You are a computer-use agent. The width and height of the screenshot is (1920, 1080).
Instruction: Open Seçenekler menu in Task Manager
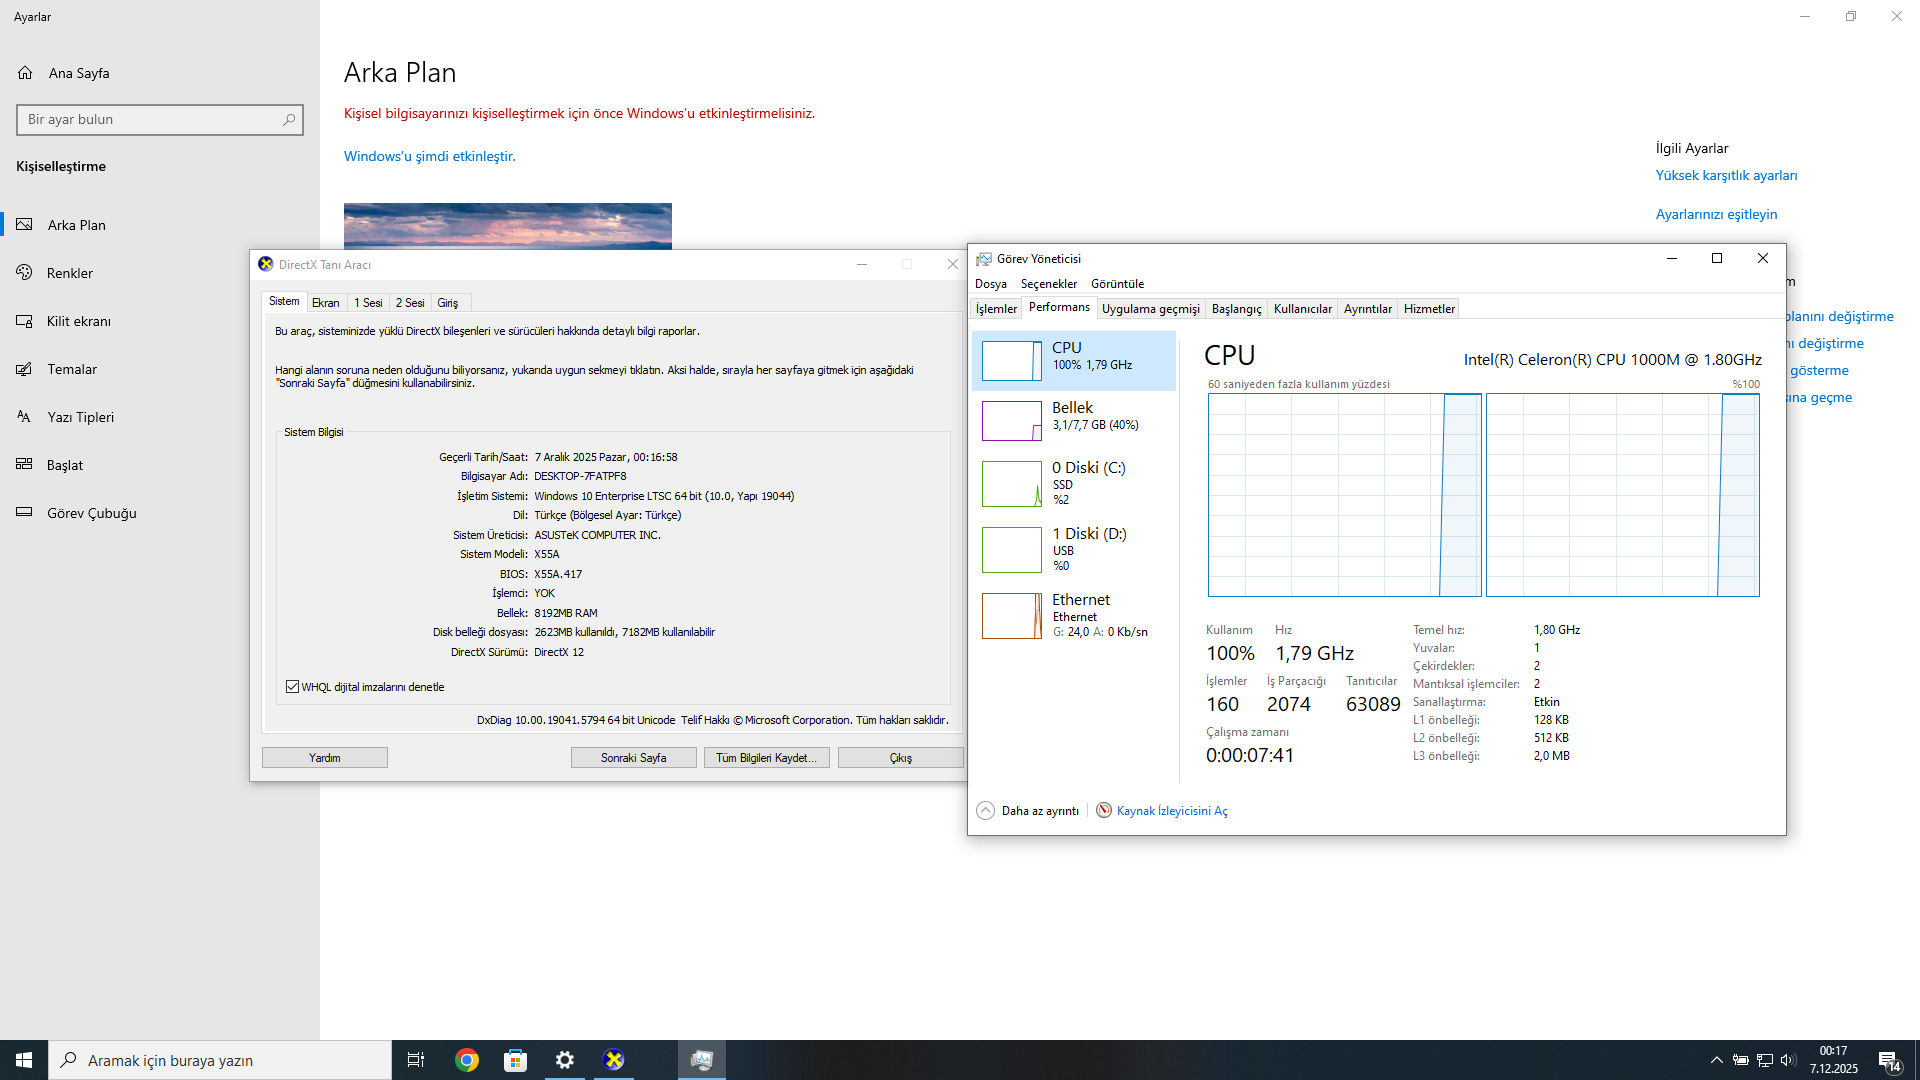[1049, 284]
